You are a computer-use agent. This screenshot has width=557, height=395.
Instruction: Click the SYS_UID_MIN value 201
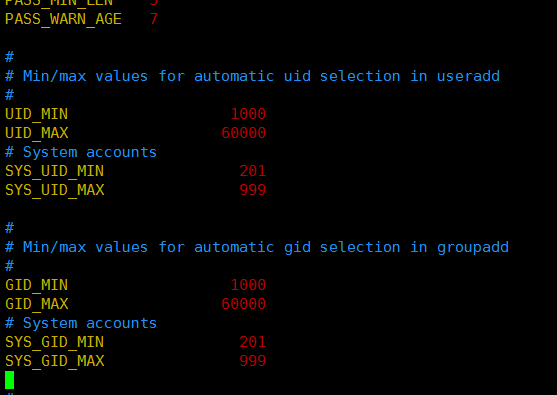point(253,171)
